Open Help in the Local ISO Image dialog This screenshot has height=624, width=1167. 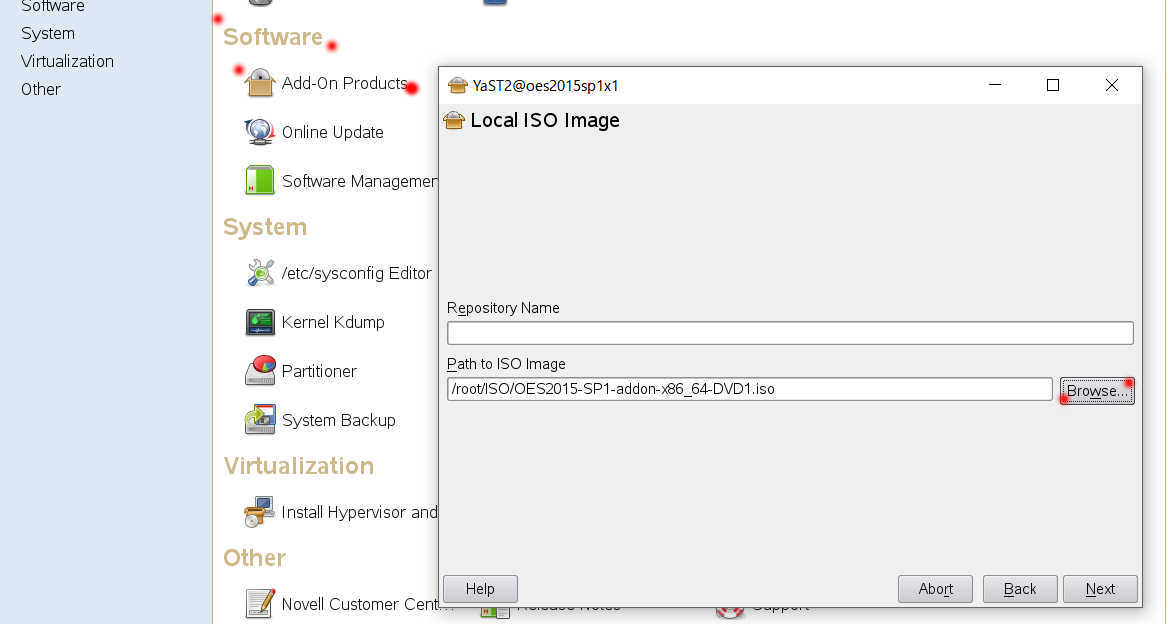480,589
